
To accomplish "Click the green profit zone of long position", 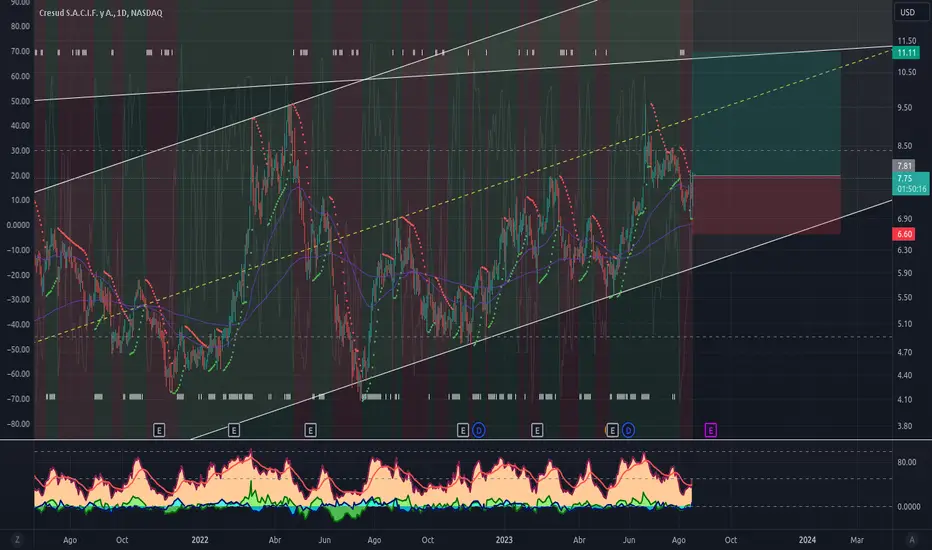I will pos(767,114).
